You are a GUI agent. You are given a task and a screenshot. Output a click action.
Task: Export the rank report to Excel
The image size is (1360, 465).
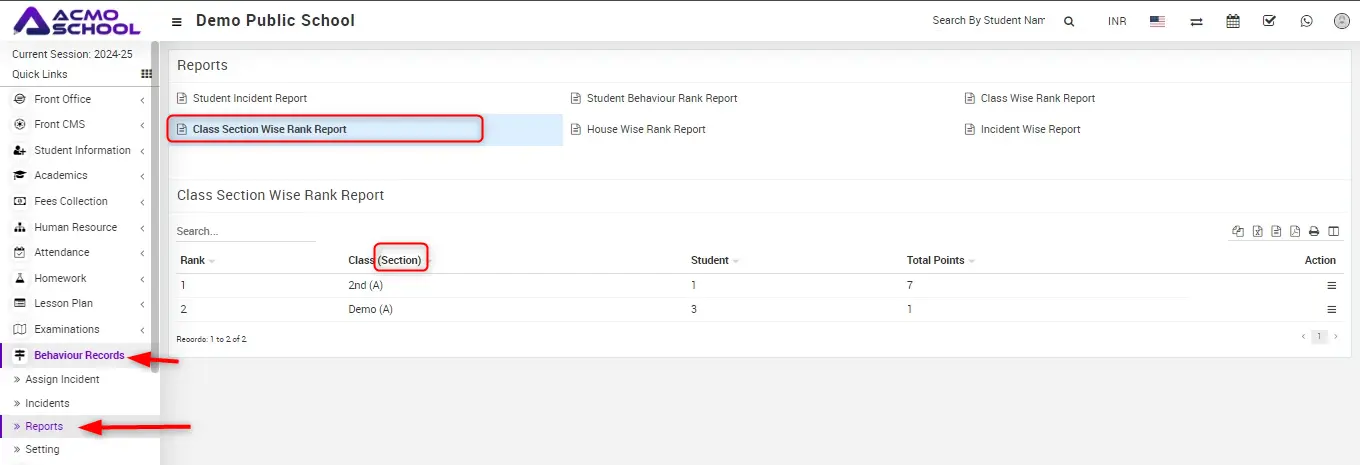click(x=1258, y=232)
